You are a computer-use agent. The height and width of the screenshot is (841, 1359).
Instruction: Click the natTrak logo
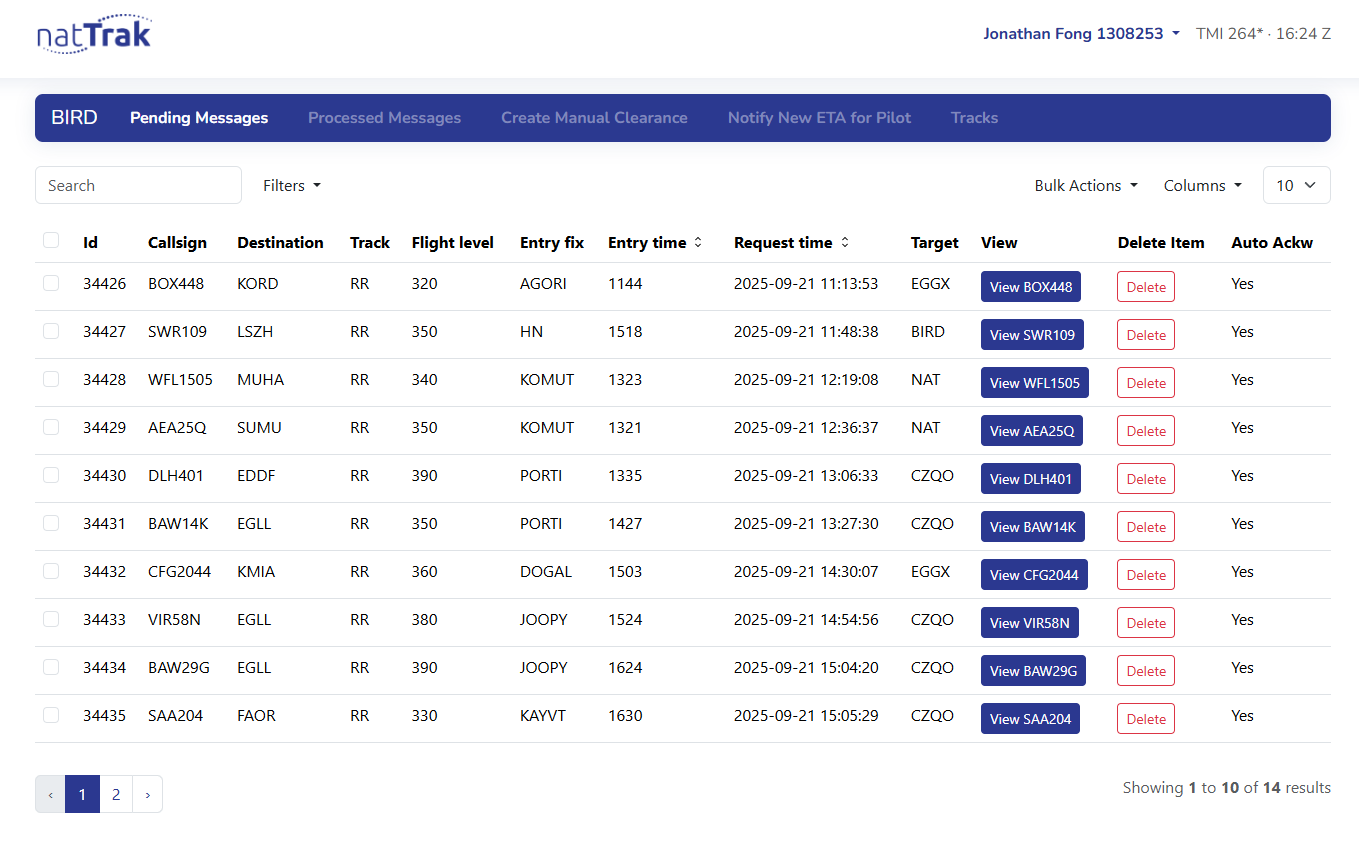[x=94, y=34]
